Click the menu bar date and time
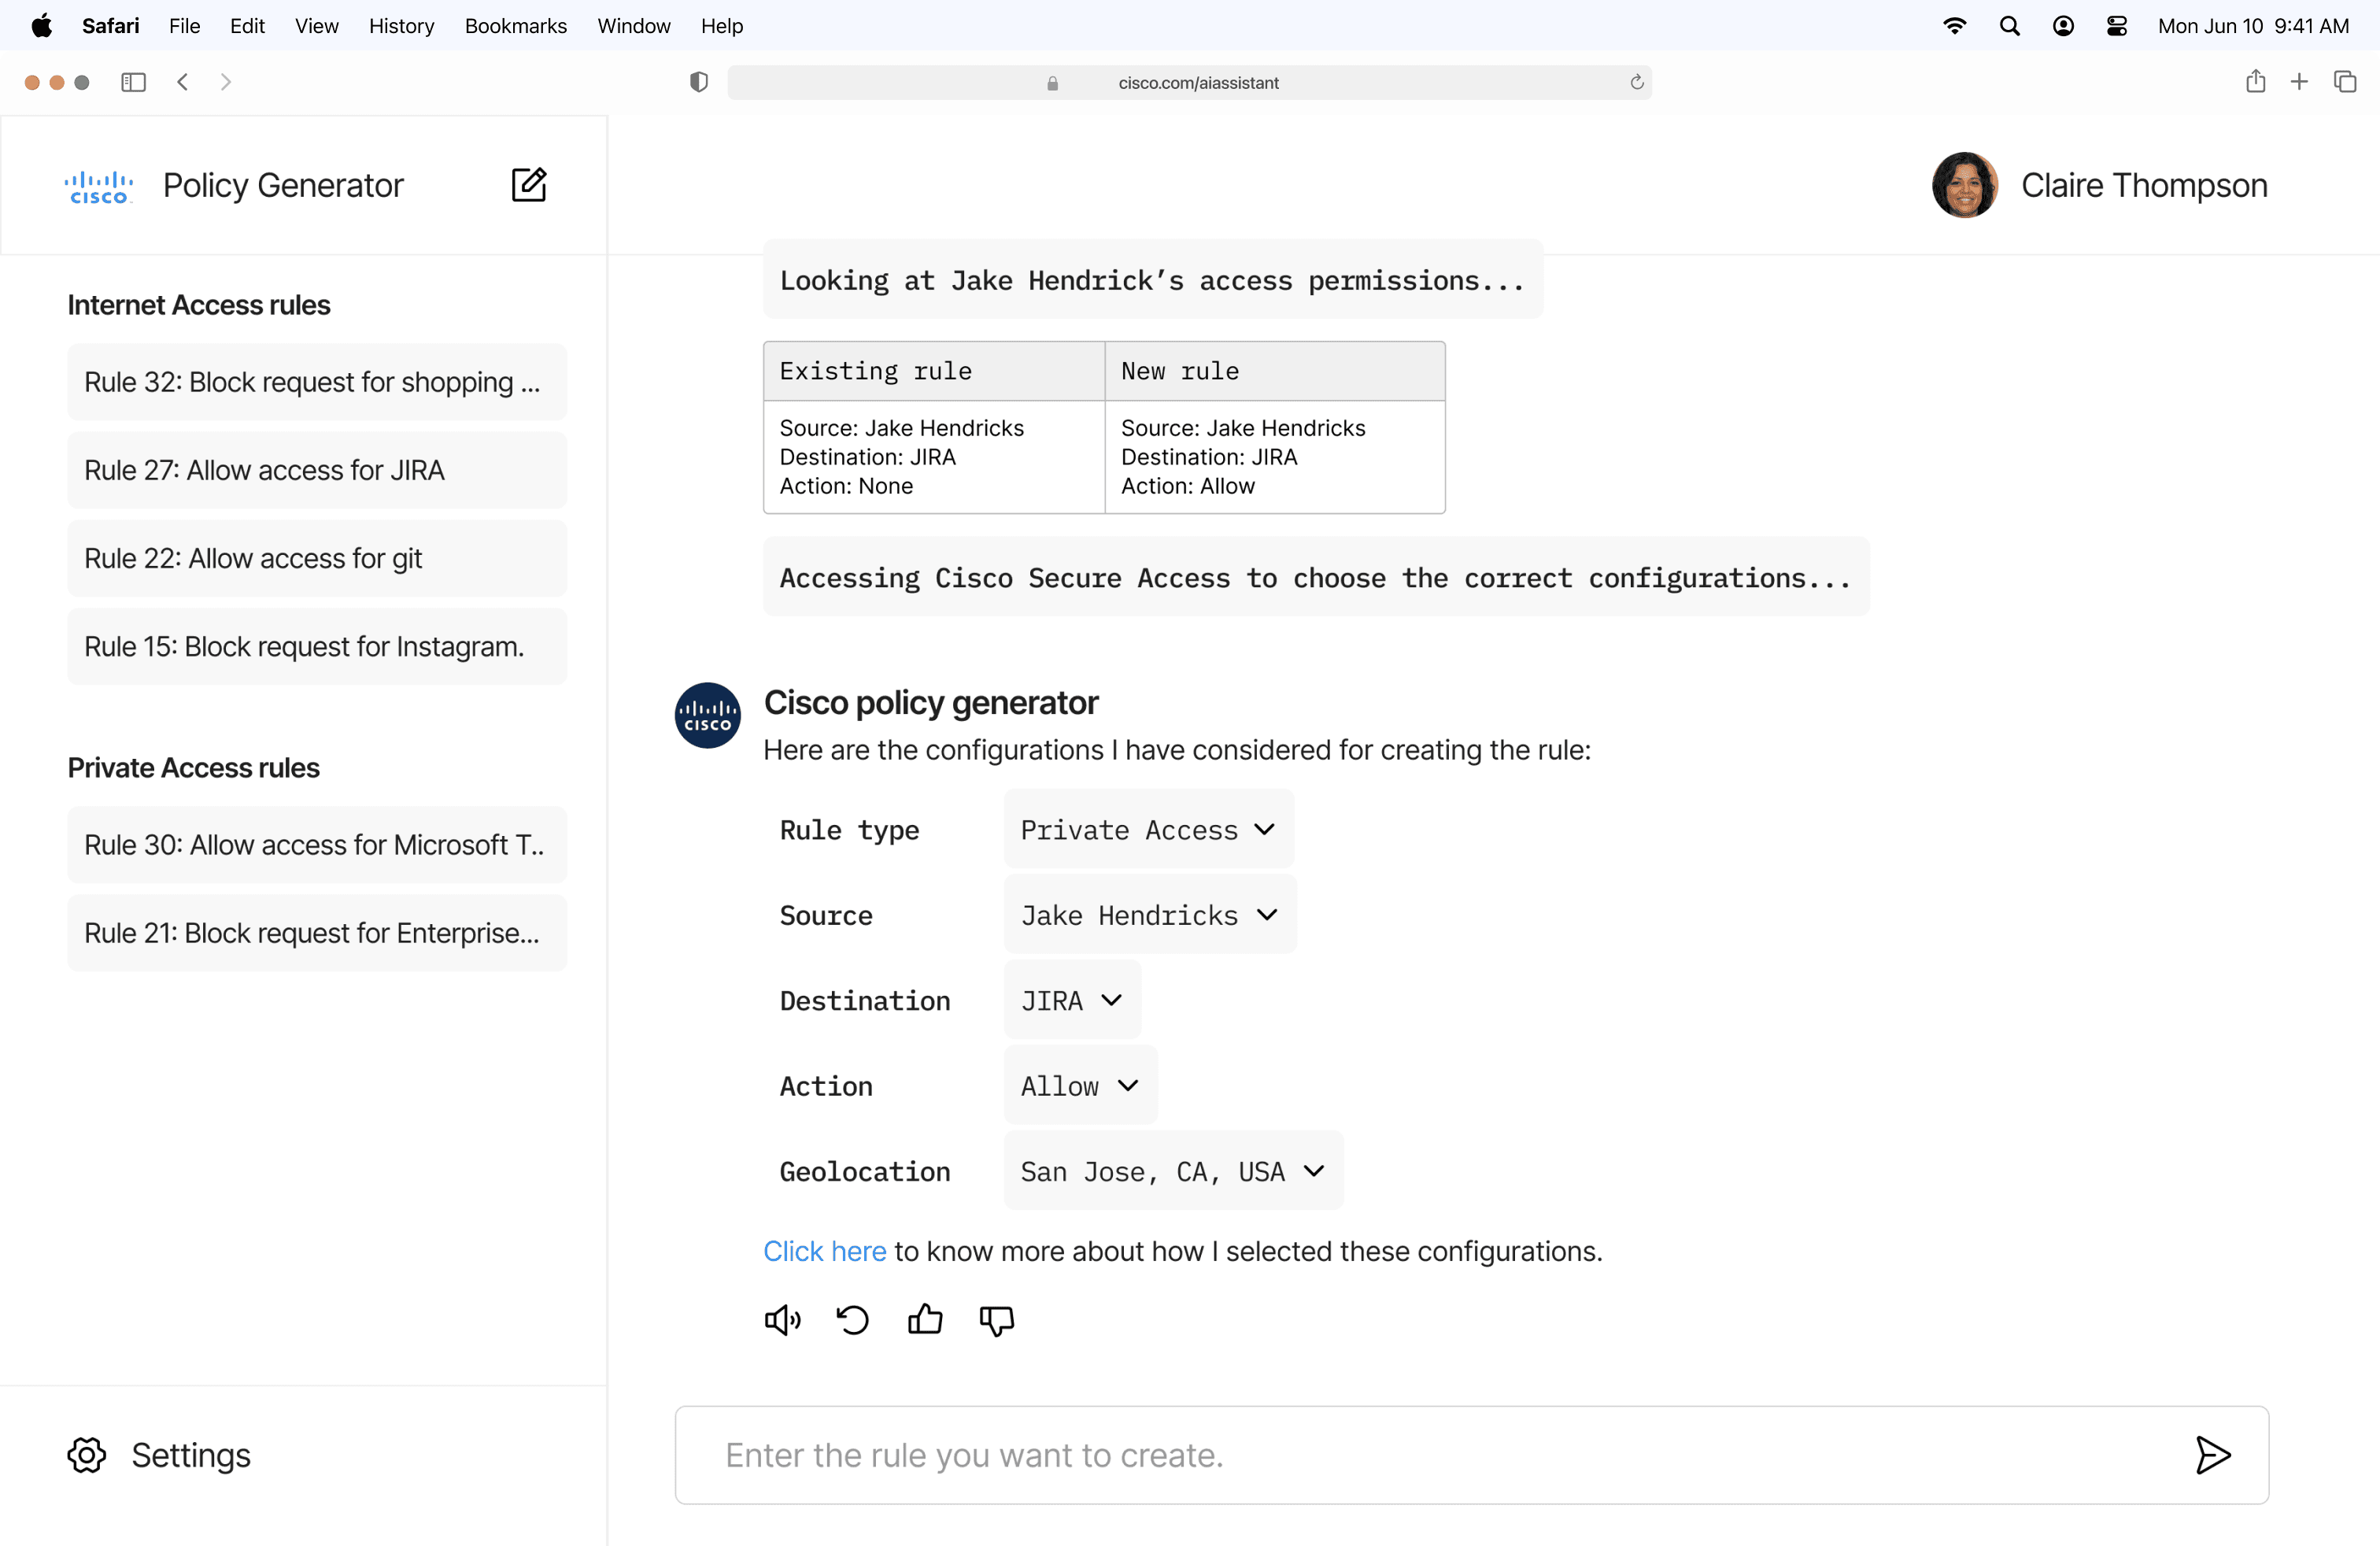 coord(2253,26)
